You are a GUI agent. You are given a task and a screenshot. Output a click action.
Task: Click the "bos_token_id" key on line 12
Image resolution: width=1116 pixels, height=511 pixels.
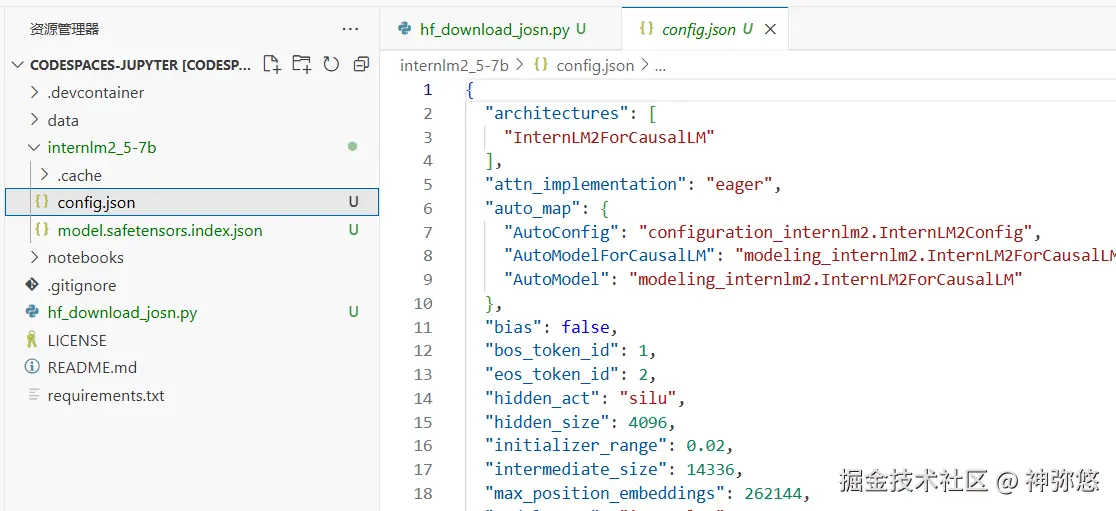[552, 350]
